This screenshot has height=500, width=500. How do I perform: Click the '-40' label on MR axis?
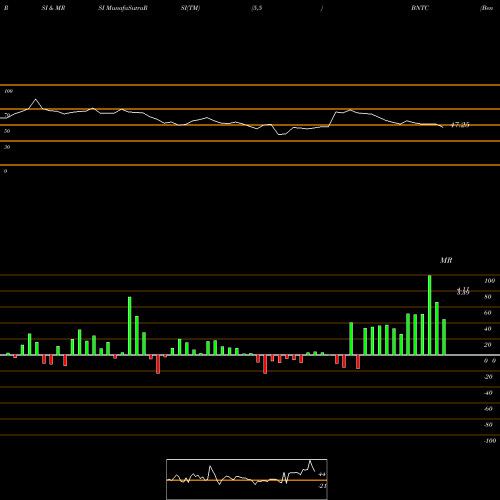488,393
